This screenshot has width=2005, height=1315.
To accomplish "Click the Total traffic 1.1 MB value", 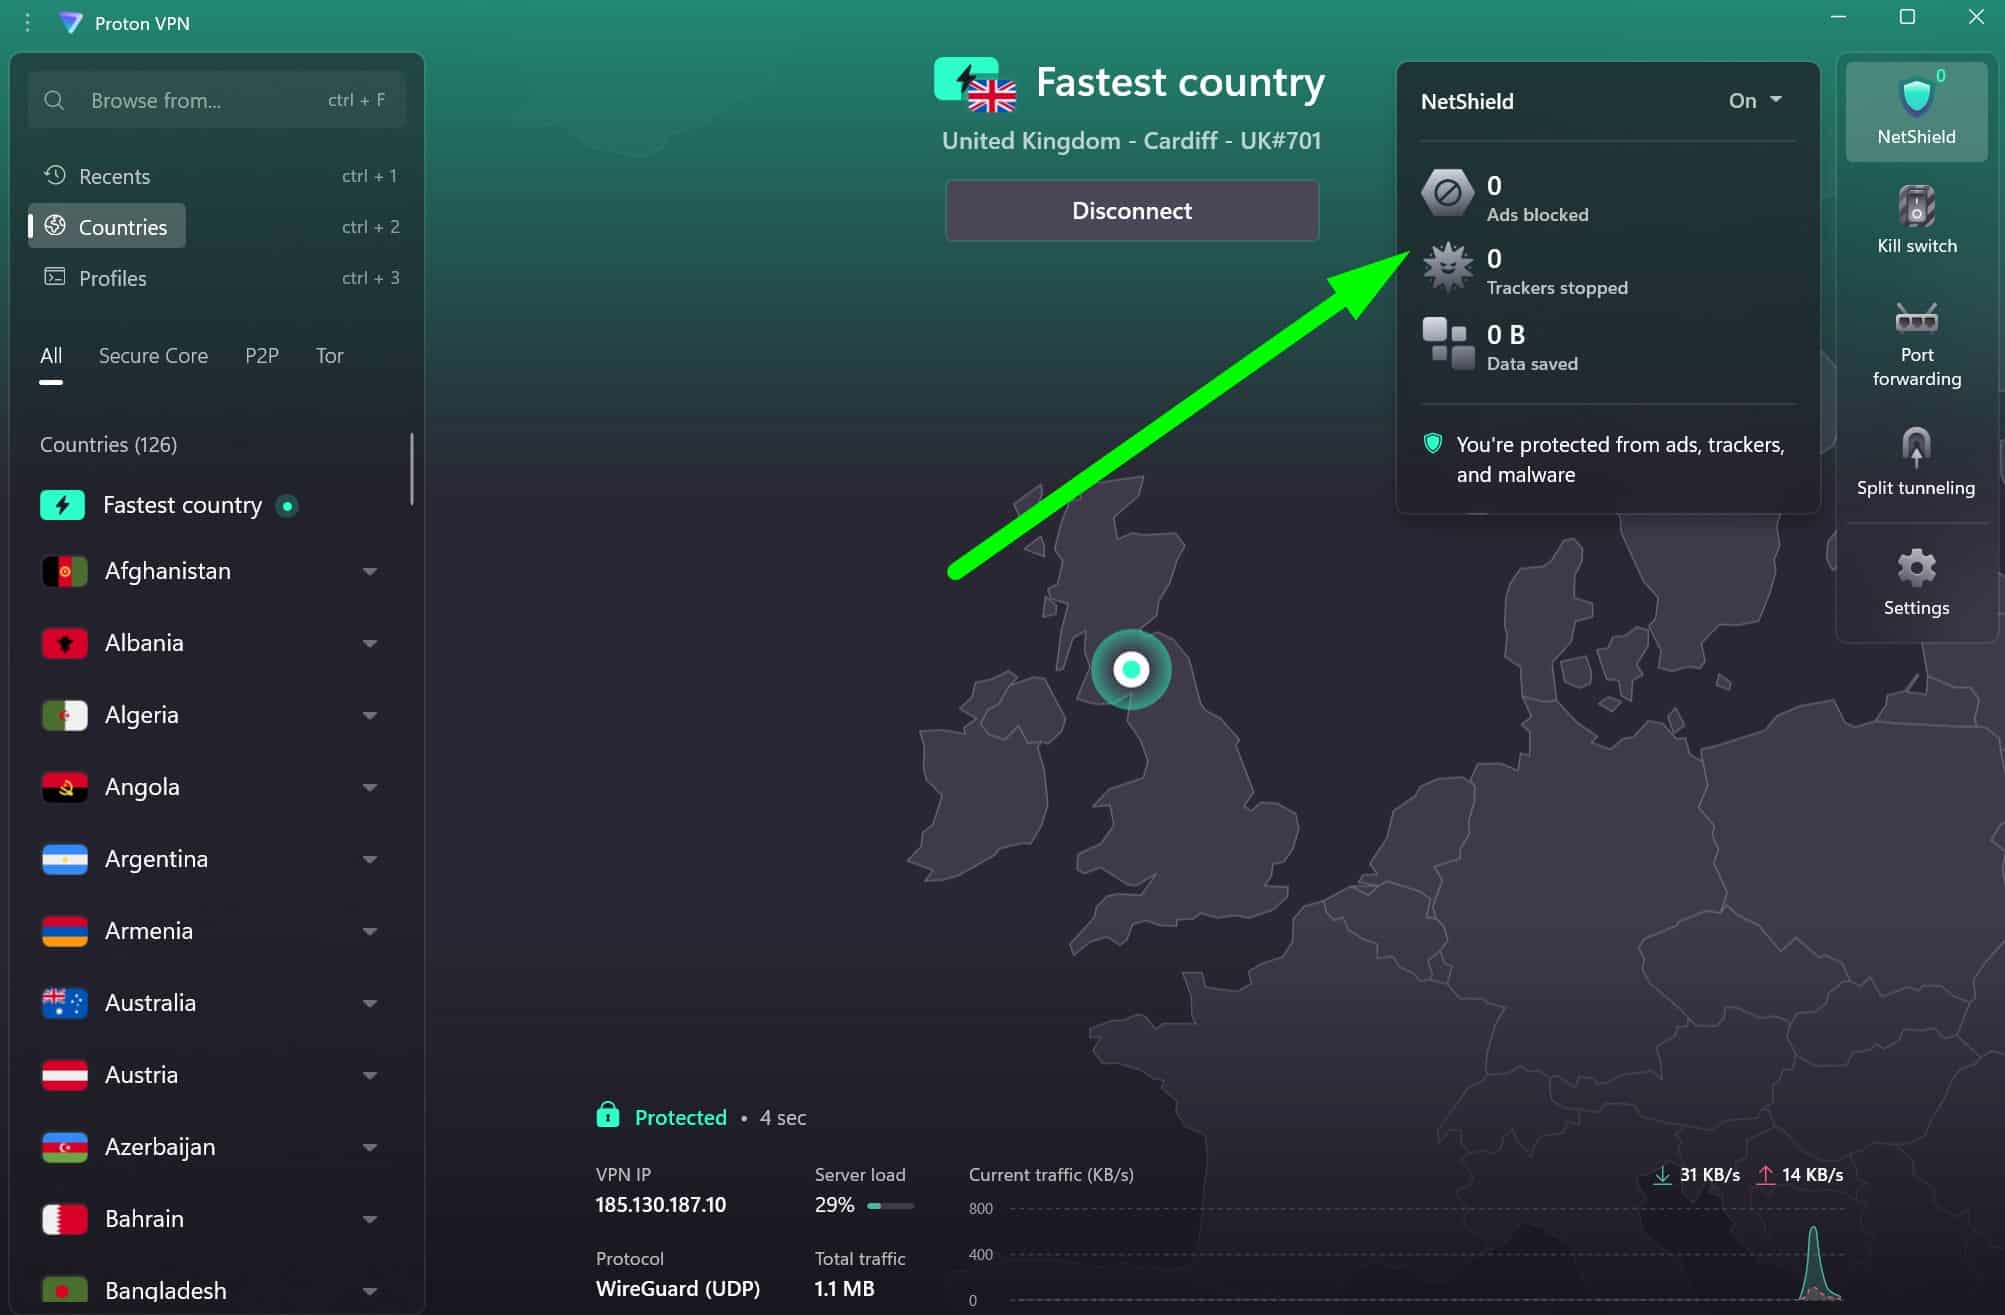I will [844, 1289].
